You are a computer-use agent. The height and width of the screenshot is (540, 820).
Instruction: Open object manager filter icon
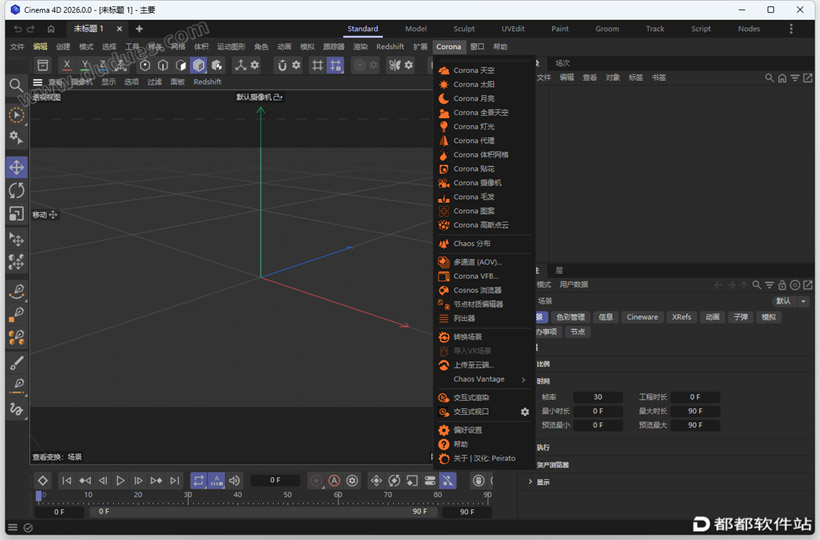point(795,78)
